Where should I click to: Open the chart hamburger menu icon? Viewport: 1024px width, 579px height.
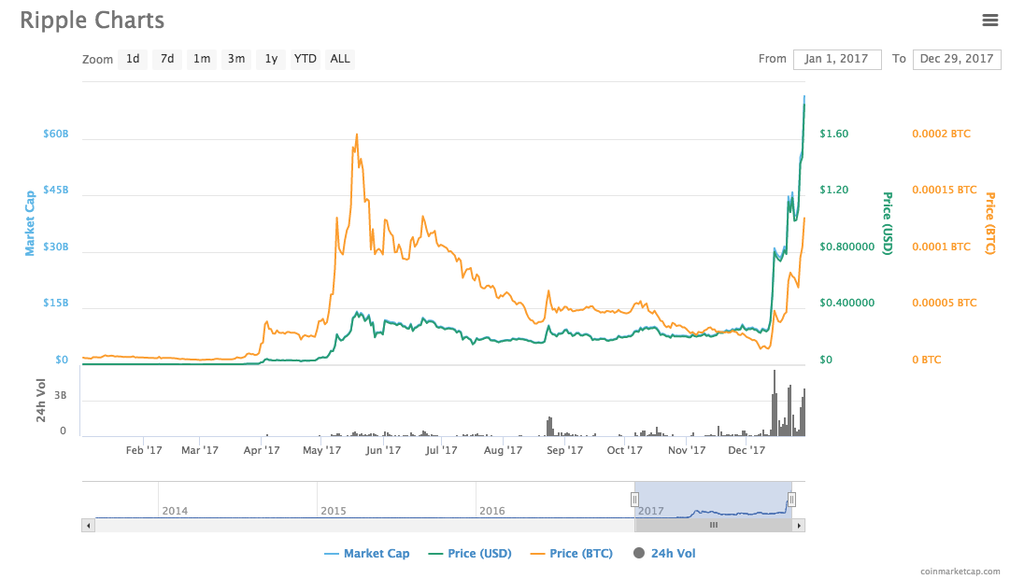pos(990,20)
